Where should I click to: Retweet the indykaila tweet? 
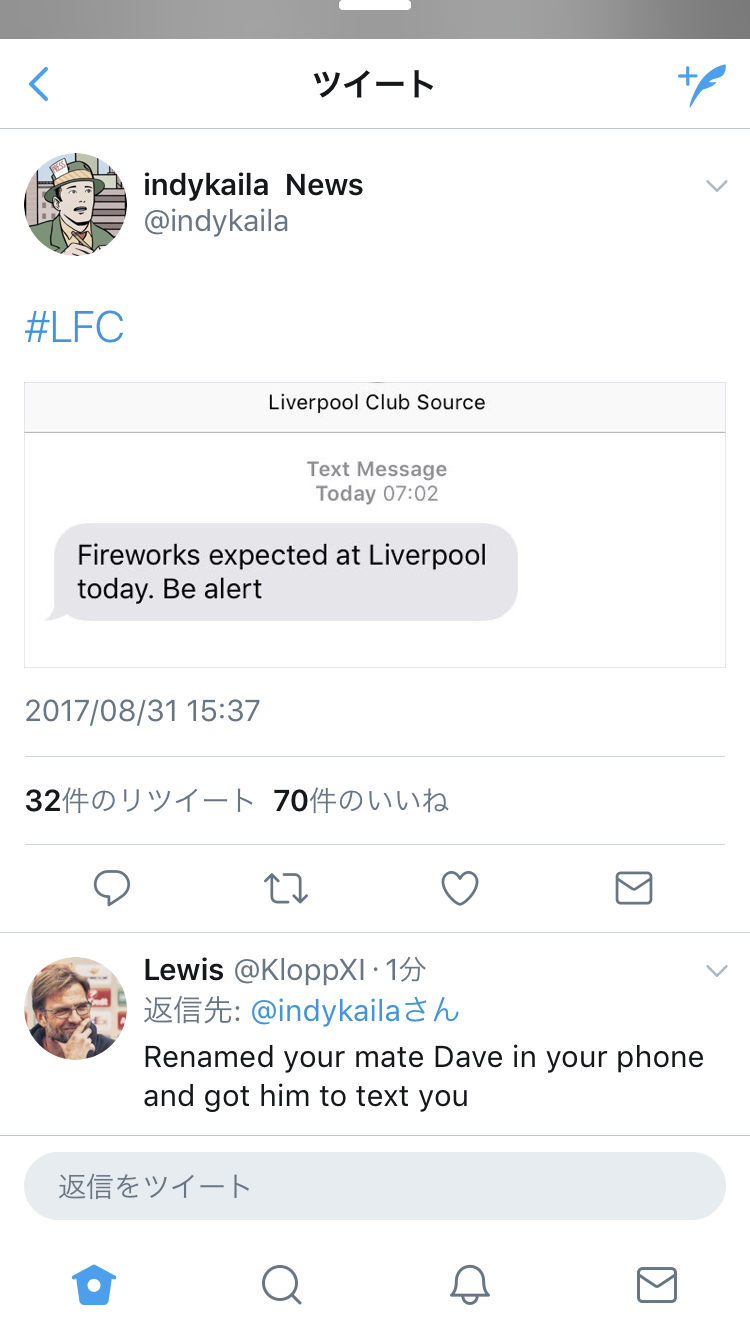[286, 888]
